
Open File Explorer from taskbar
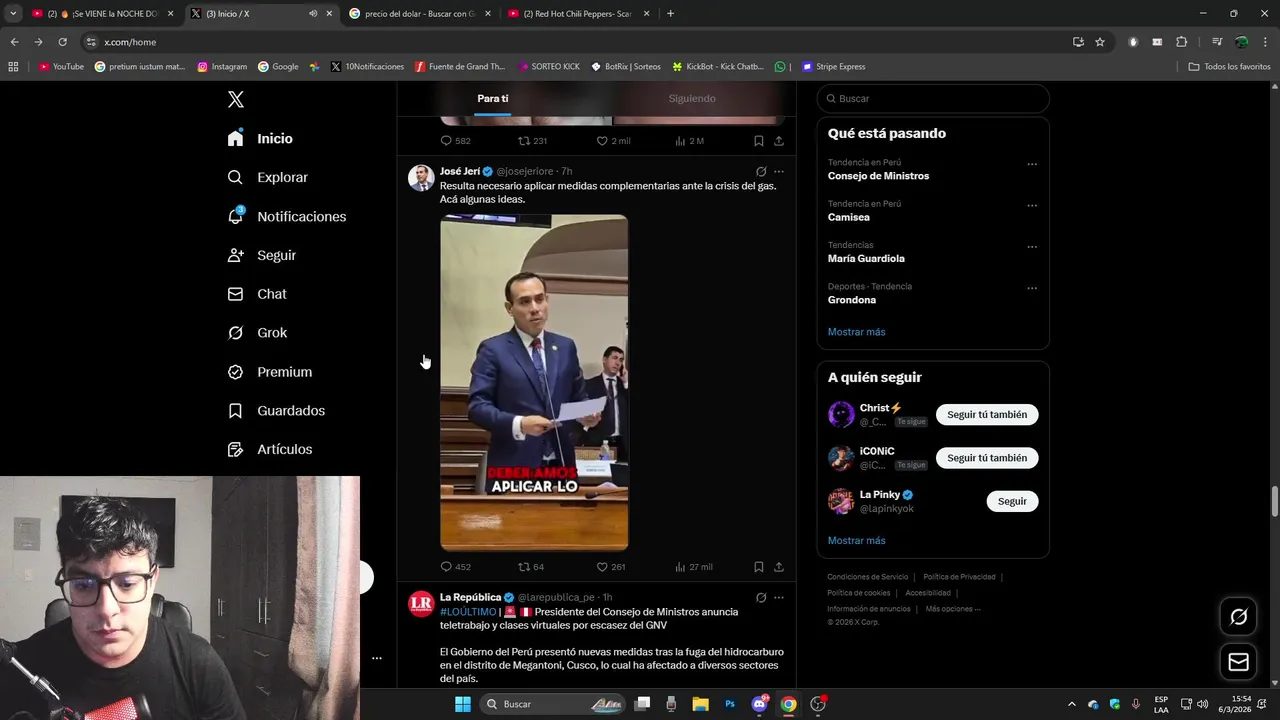tap(700, 704)
